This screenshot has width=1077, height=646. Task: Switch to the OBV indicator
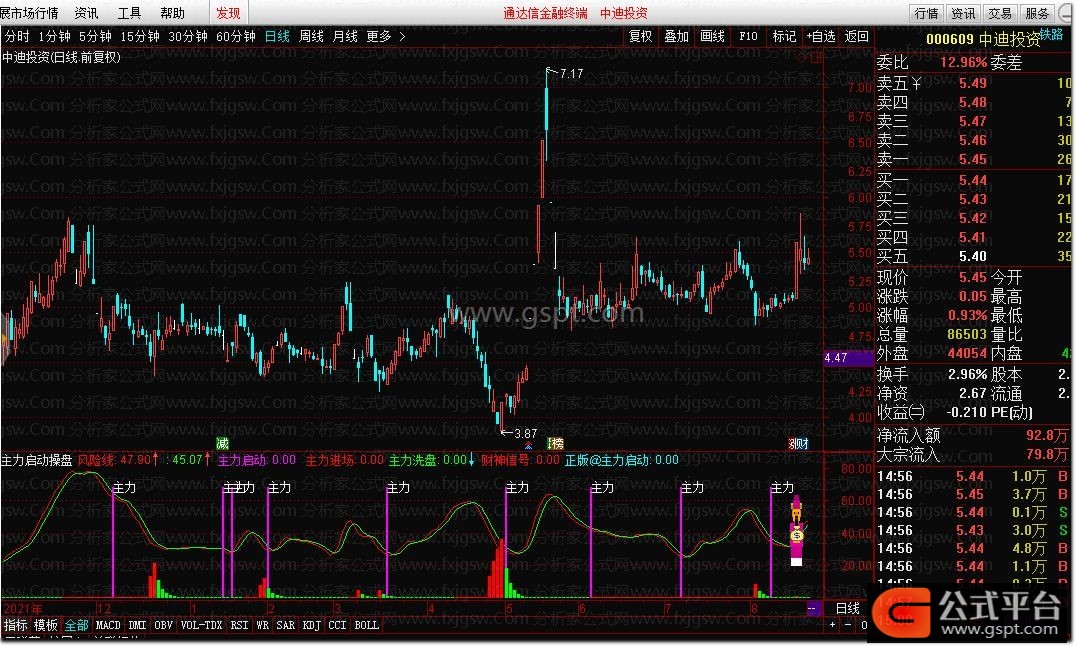coord(163,625)
